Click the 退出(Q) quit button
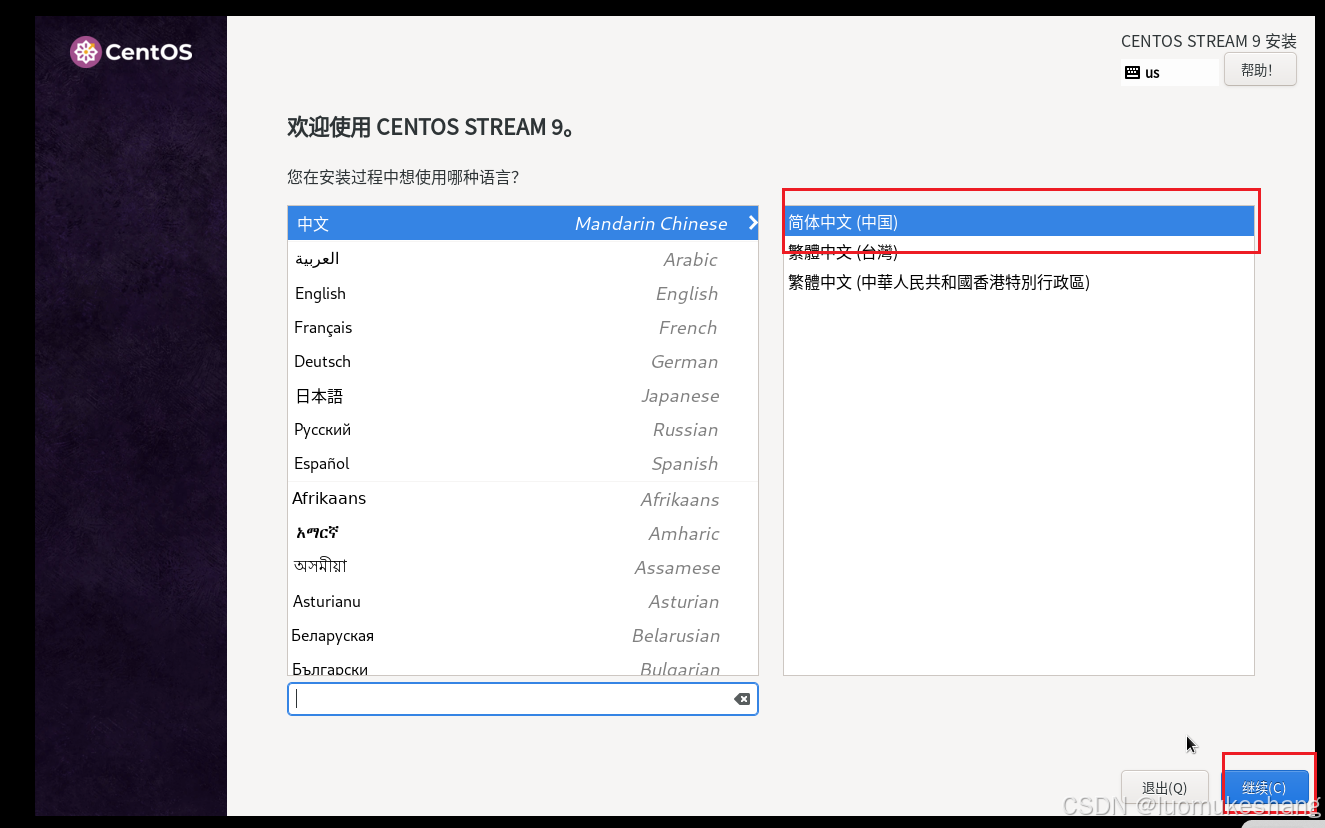1325x828 pixels. click(x=1165, y=787)
